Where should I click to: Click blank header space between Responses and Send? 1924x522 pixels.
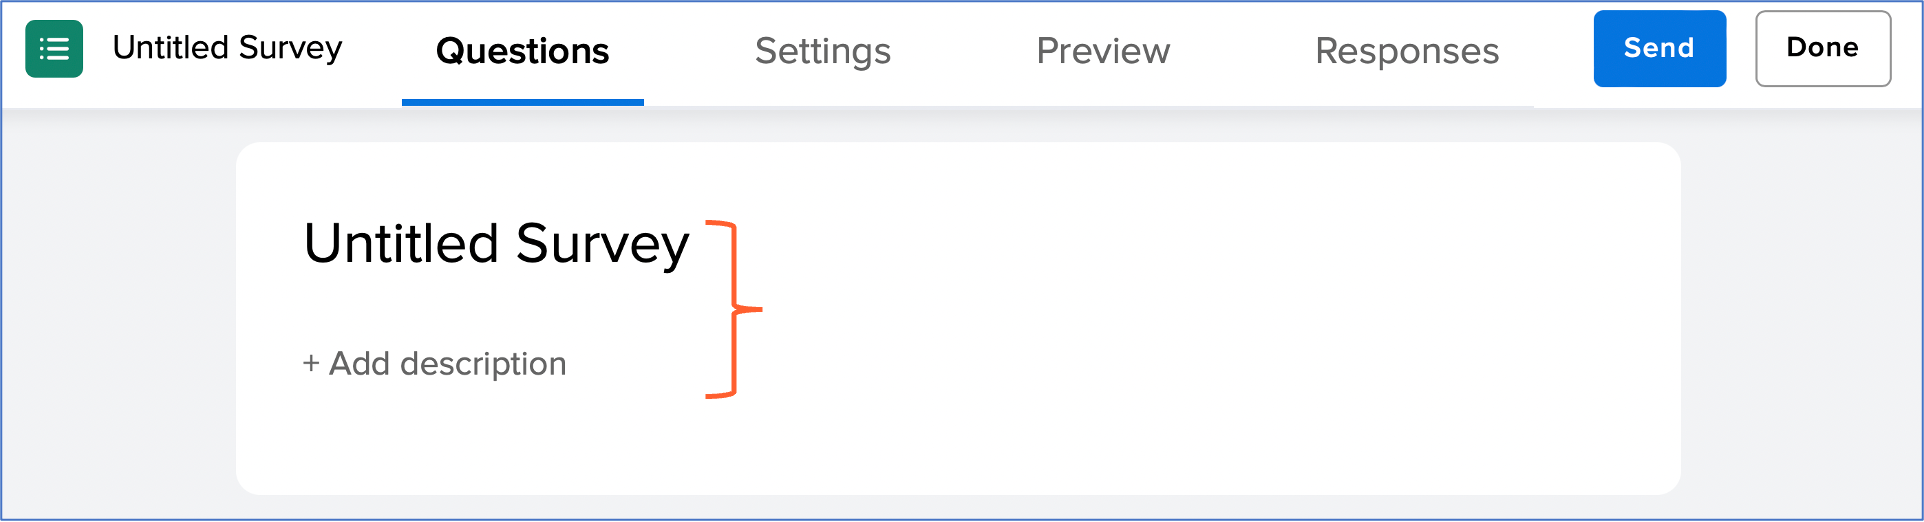click(x=1546, y=50)
